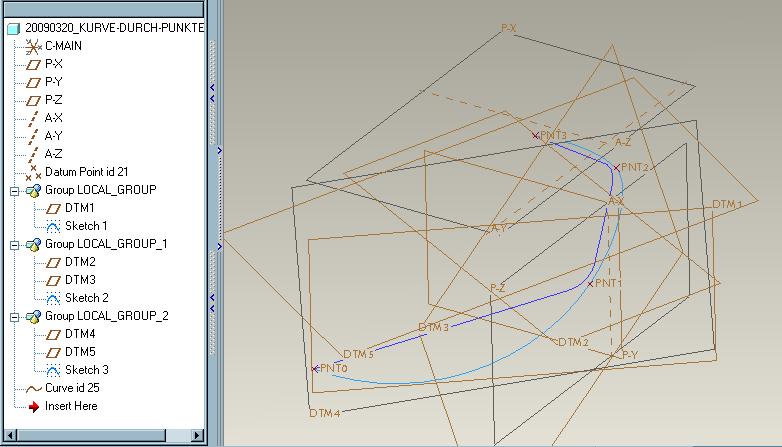Click tree horizontal scrollbar right arrow
Image resolution: width=782 pixels, height=447 pixels.
pyautogui.click(x=197, y=435)
